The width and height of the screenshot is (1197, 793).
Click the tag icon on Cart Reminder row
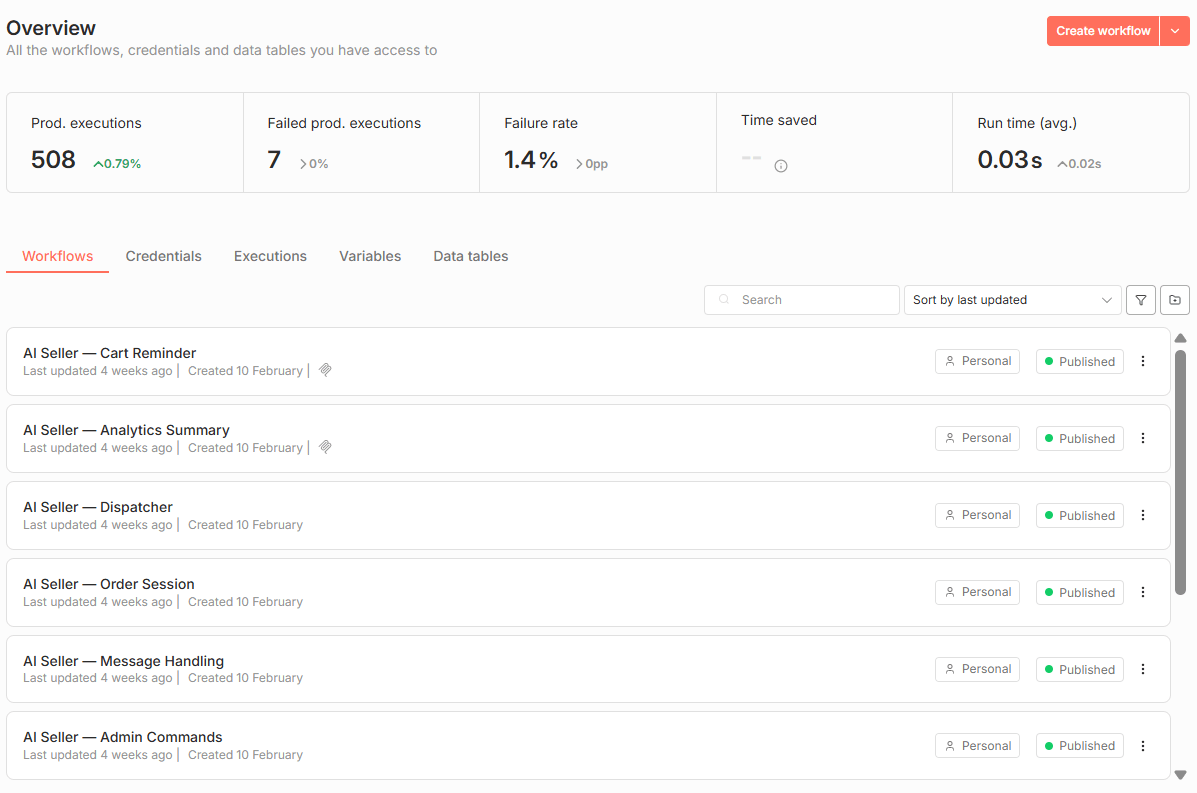[325, 370]
